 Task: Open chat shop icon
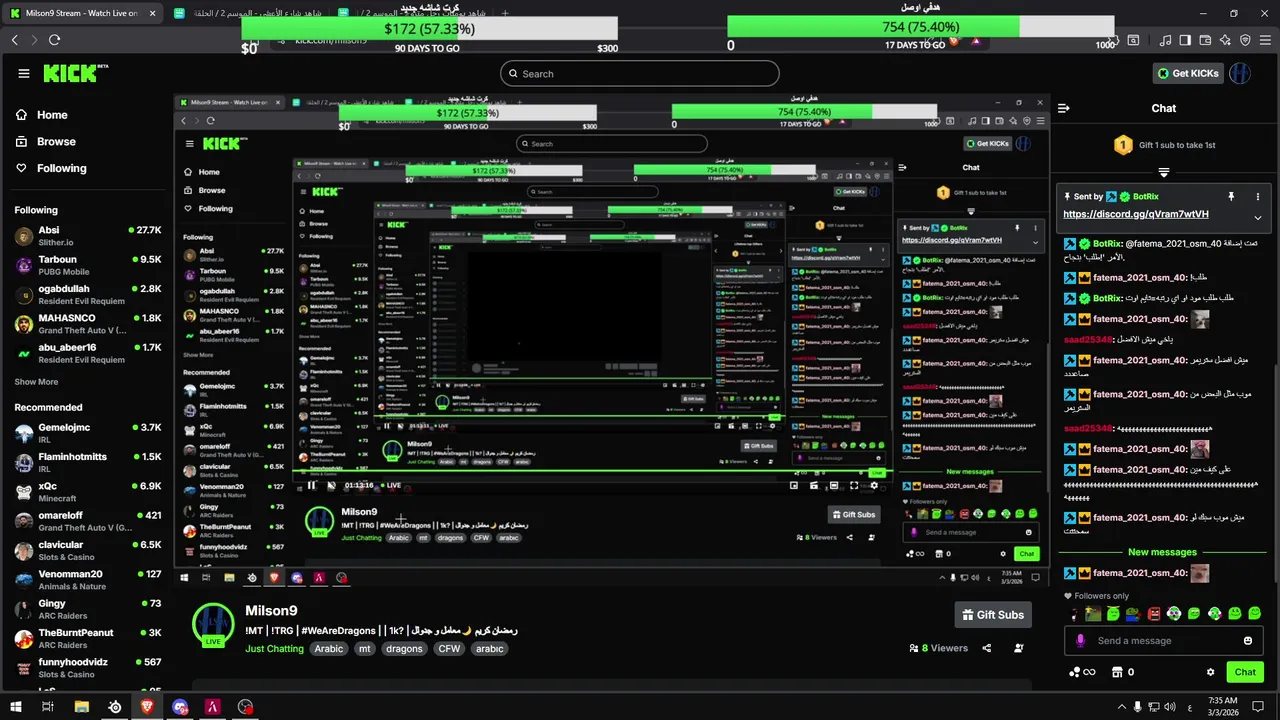coord(1116,672)
